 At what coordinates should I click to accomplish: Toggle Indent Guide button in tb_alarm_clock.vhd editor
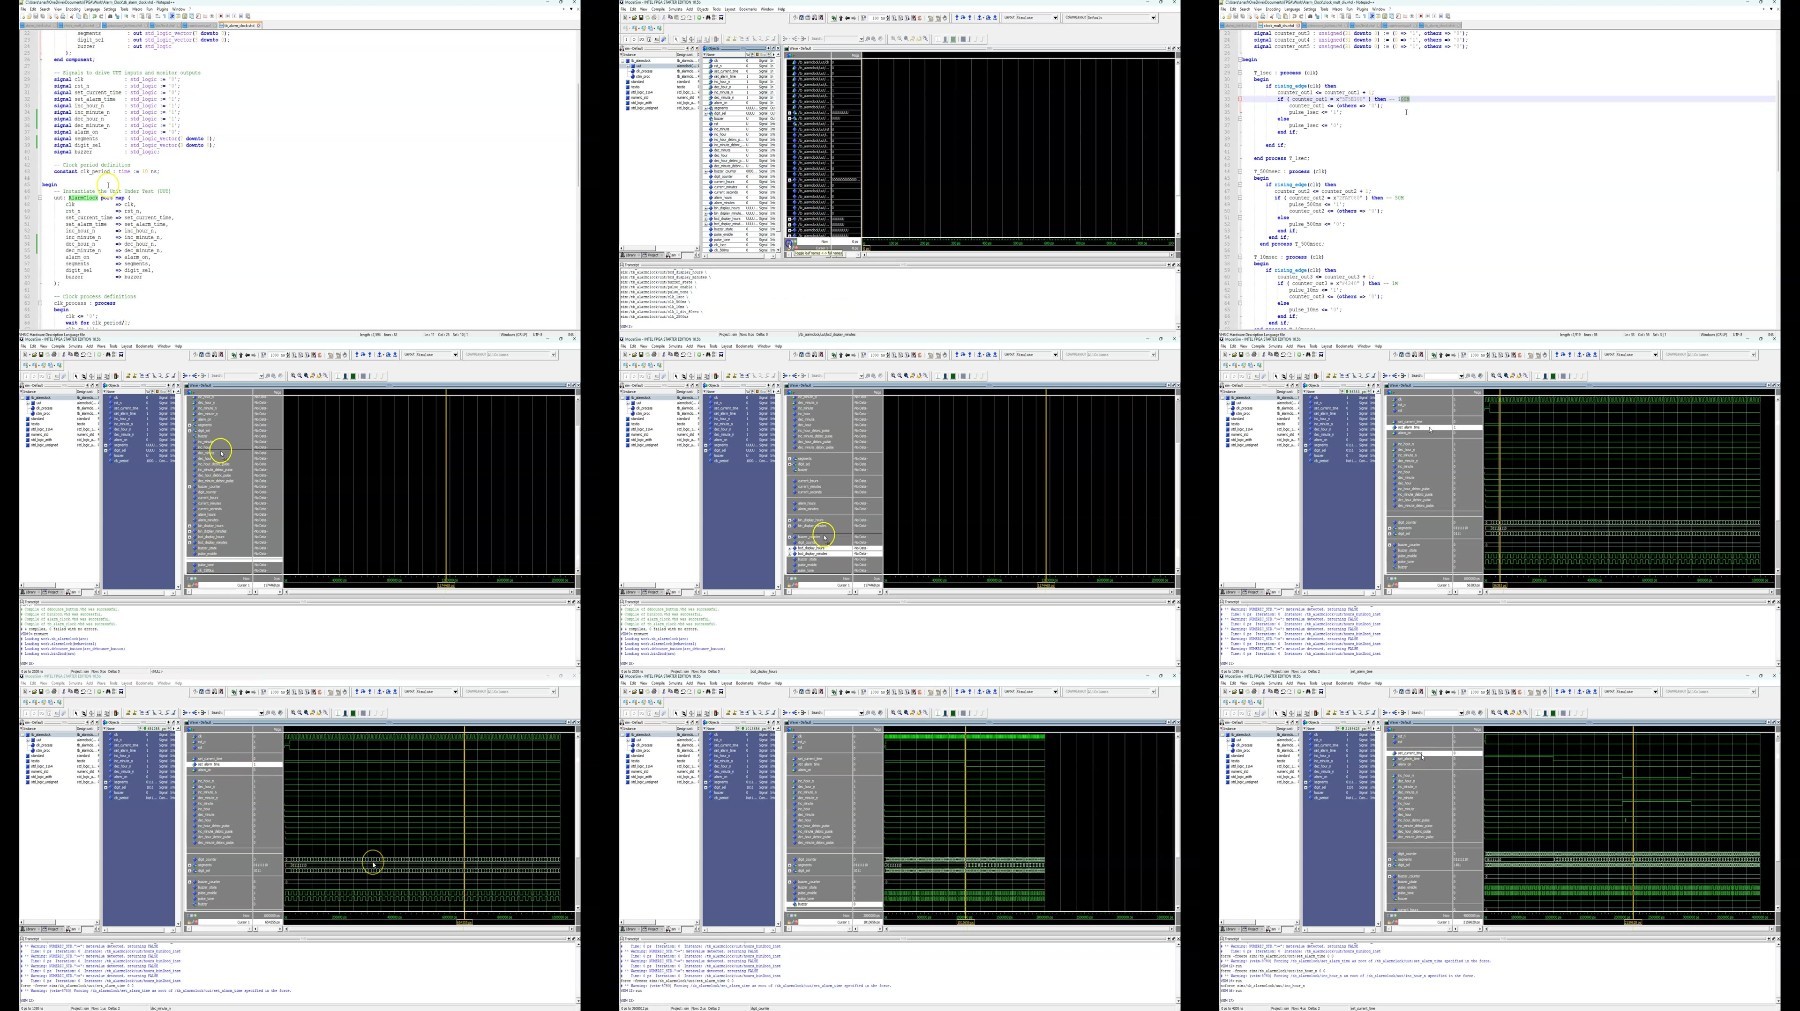[x=172, y=16]
